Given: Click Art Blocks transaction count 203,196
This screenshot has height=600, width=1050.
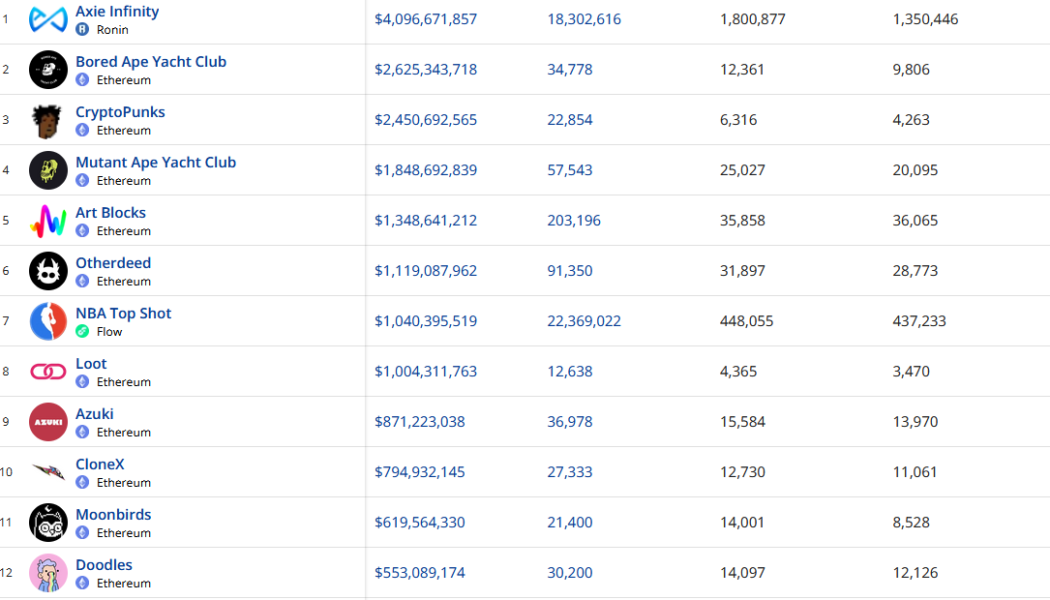Looking at the screenshot, I should [x=574, y=220].
